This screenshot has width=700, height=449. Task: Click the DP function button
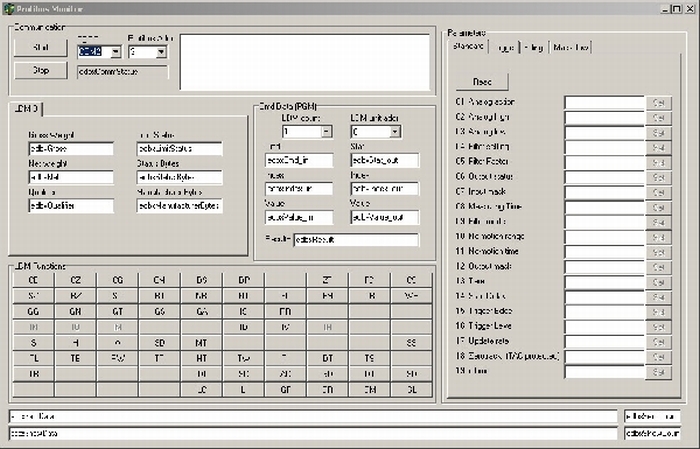point(243,280)
